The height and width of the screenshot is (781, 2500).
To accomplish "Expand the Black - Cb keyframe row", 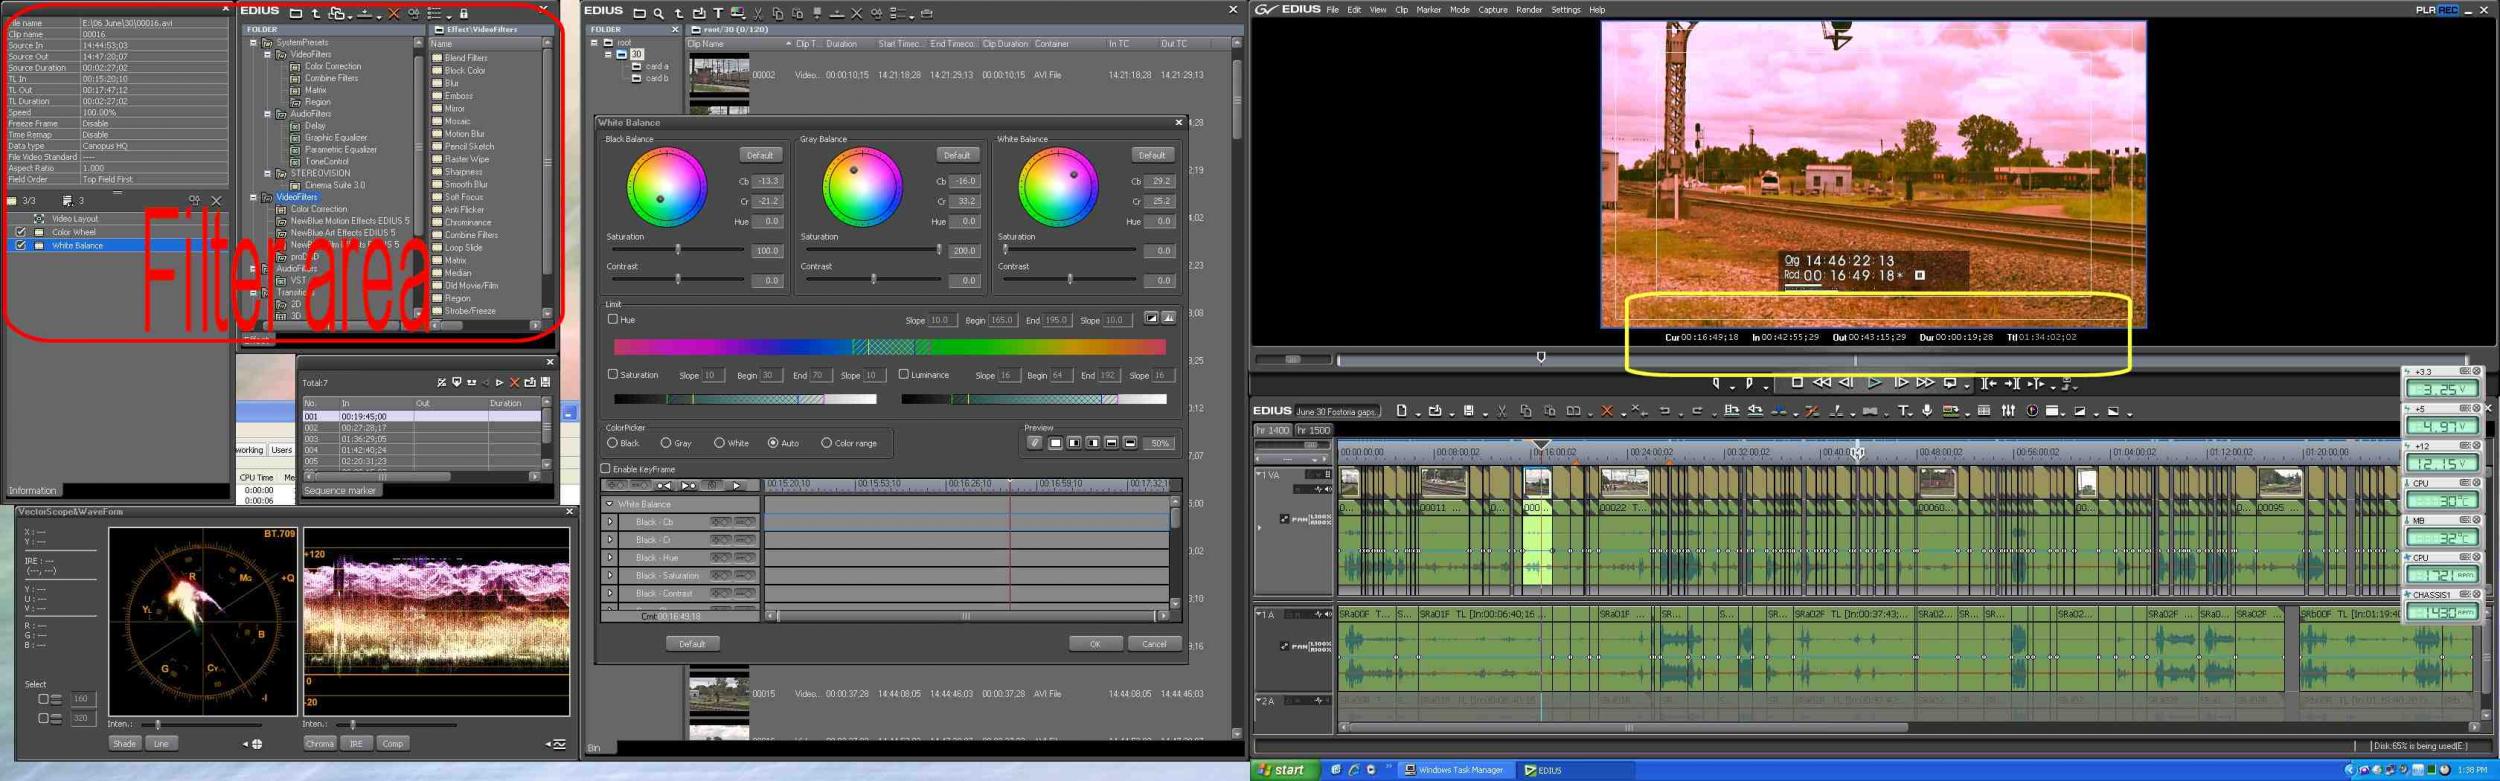I will (610, 522).
